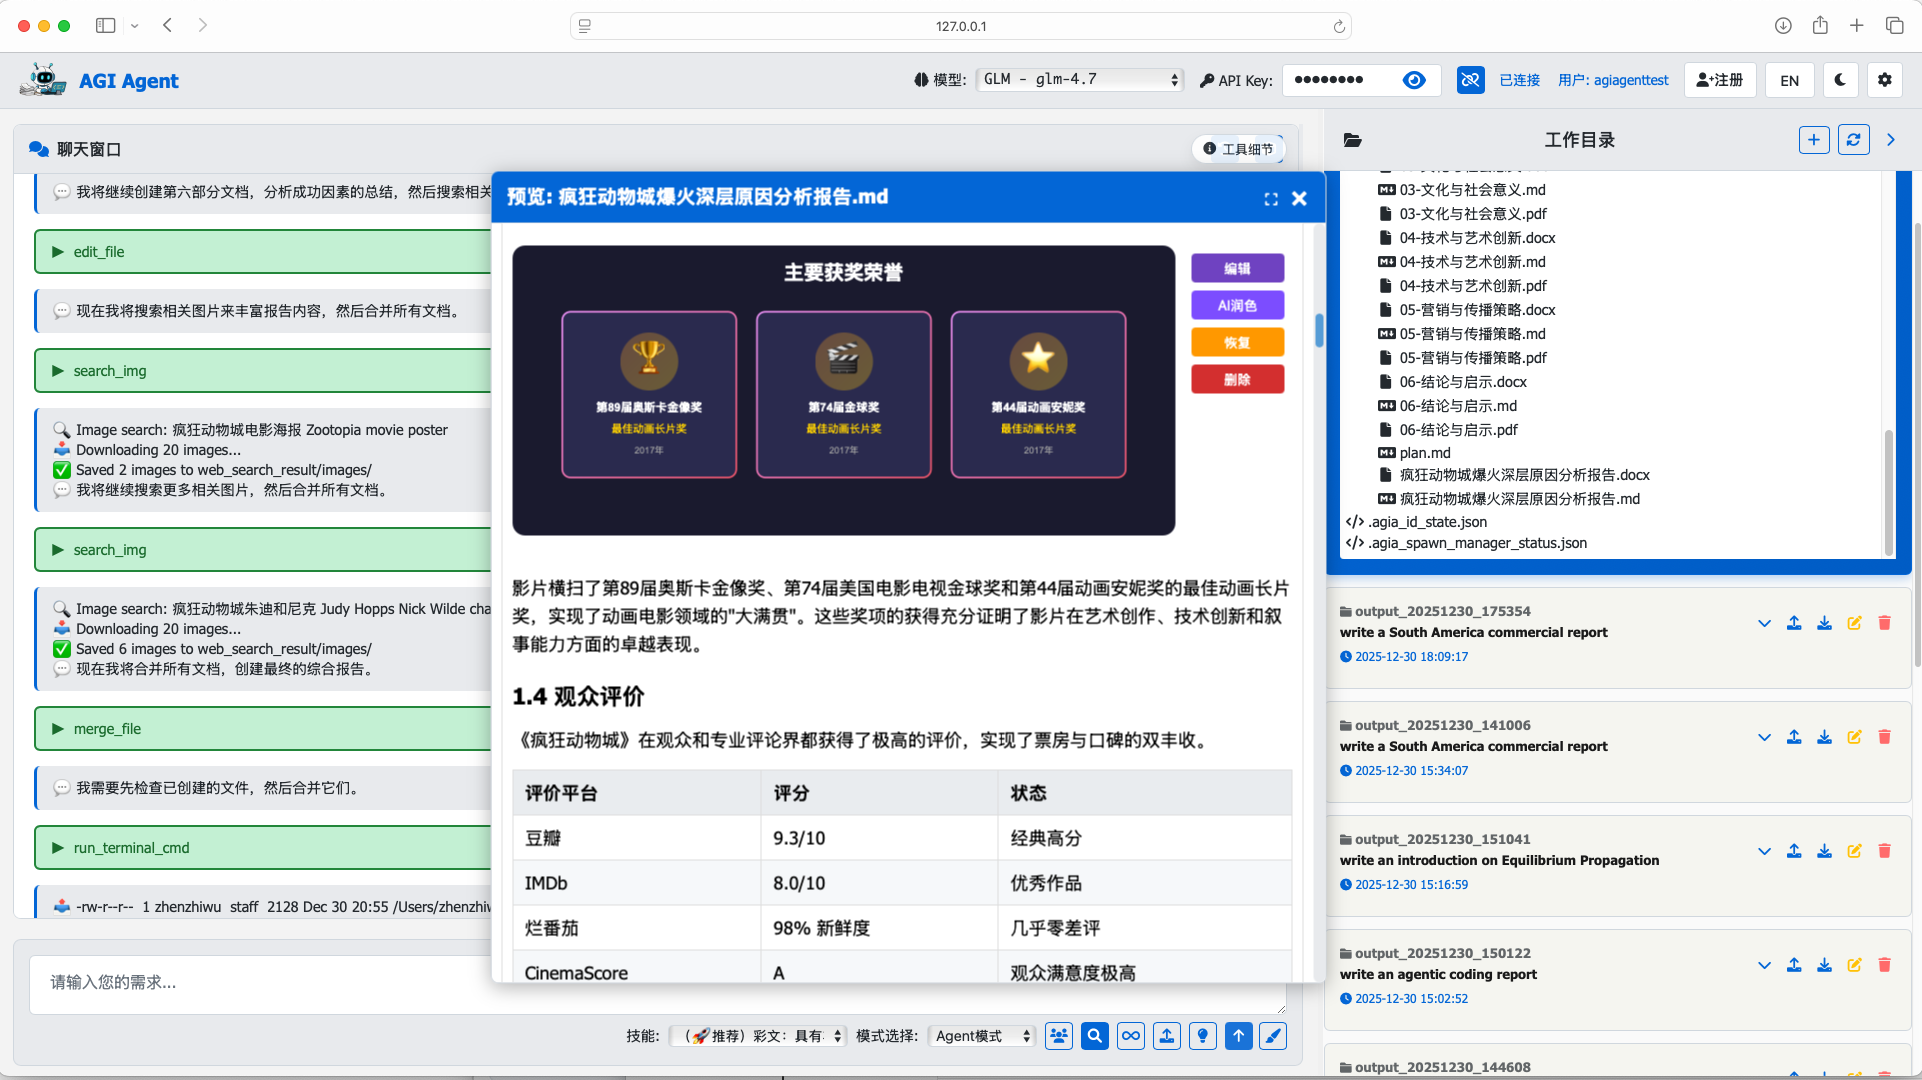Viewport: 1922px width, 1080px height.
Task: Open the Agent模式 mode dropdown
Action: tap(982, 1036)
